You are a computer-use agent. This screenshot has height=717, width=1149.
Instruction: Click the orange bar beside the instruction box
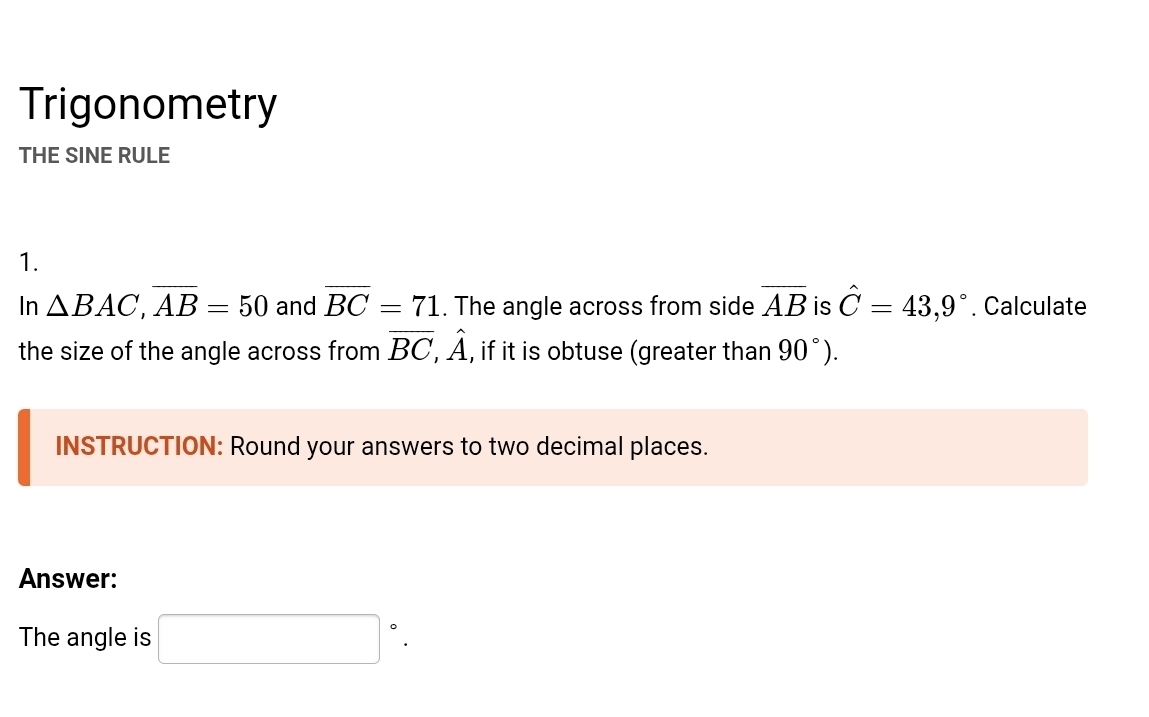point(24,446)
